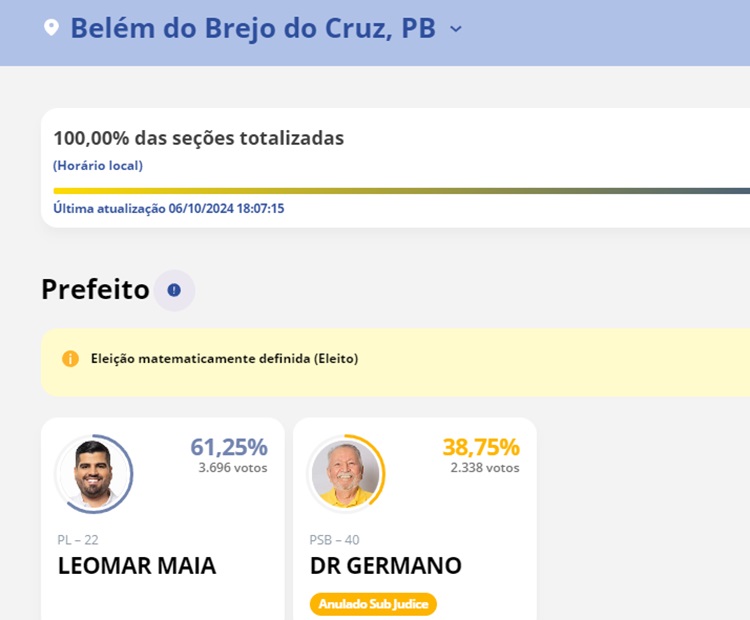Click the Anulado Sub Judice badge
This screenshot has height=620, width=750.
click(x=373, y=604)
